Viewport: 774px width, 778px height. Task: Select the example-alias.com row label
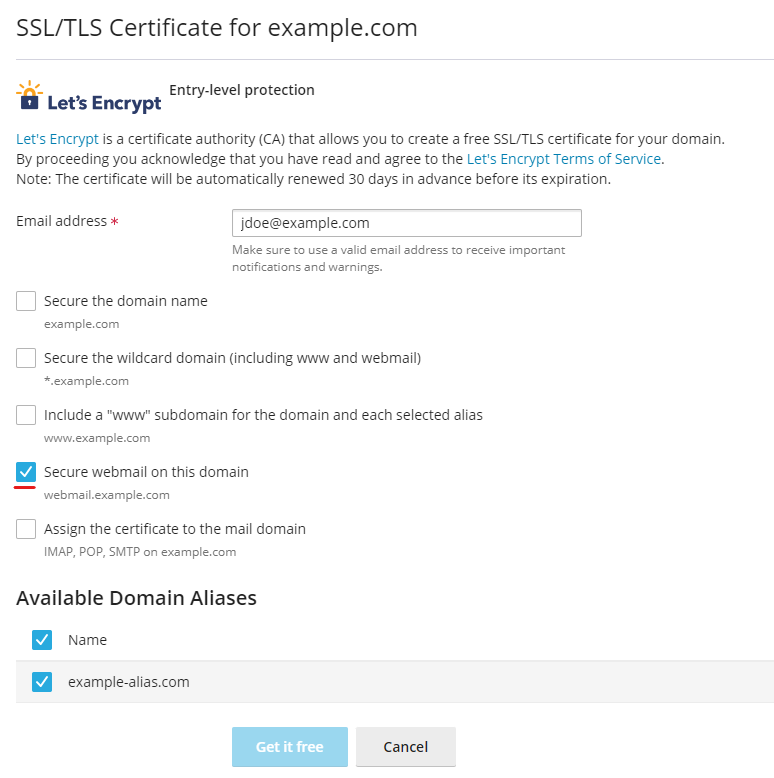point(129,682)
